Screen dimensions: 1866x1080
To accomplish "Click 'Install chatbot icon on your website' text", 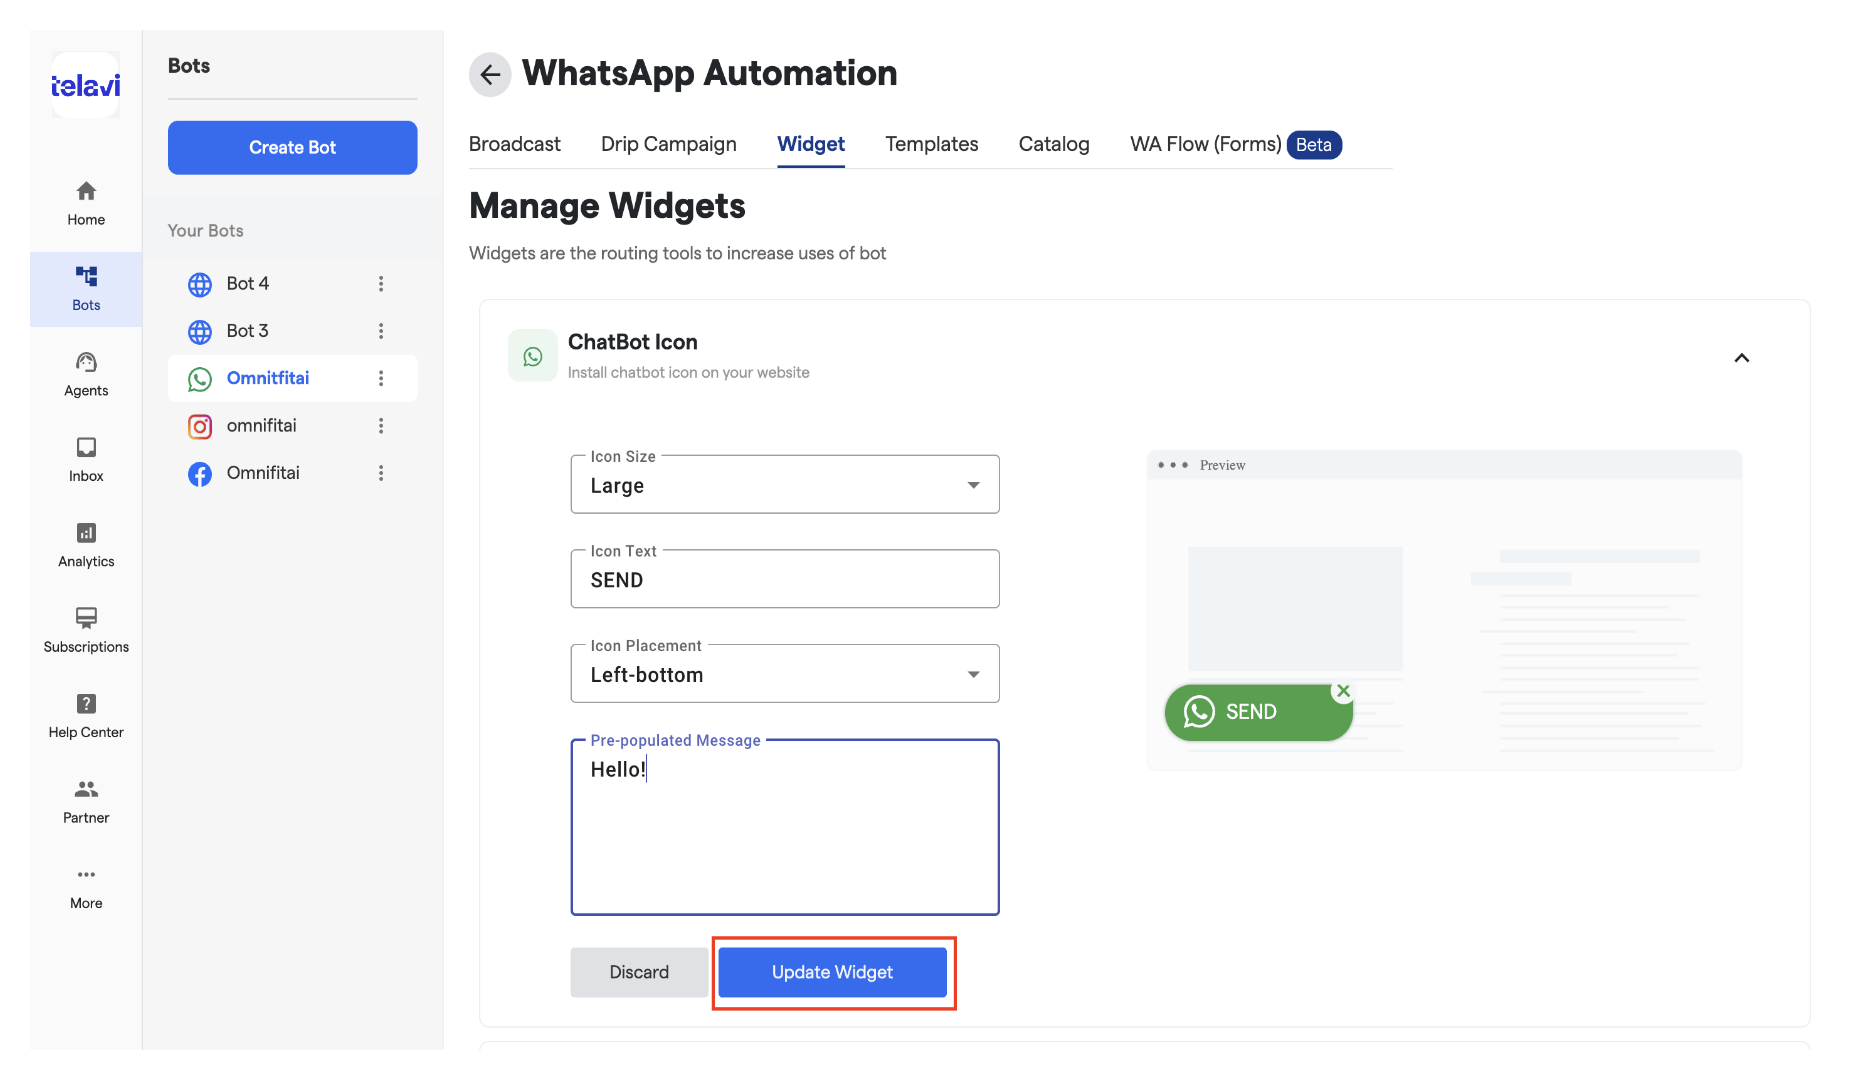I will point(688,373).
